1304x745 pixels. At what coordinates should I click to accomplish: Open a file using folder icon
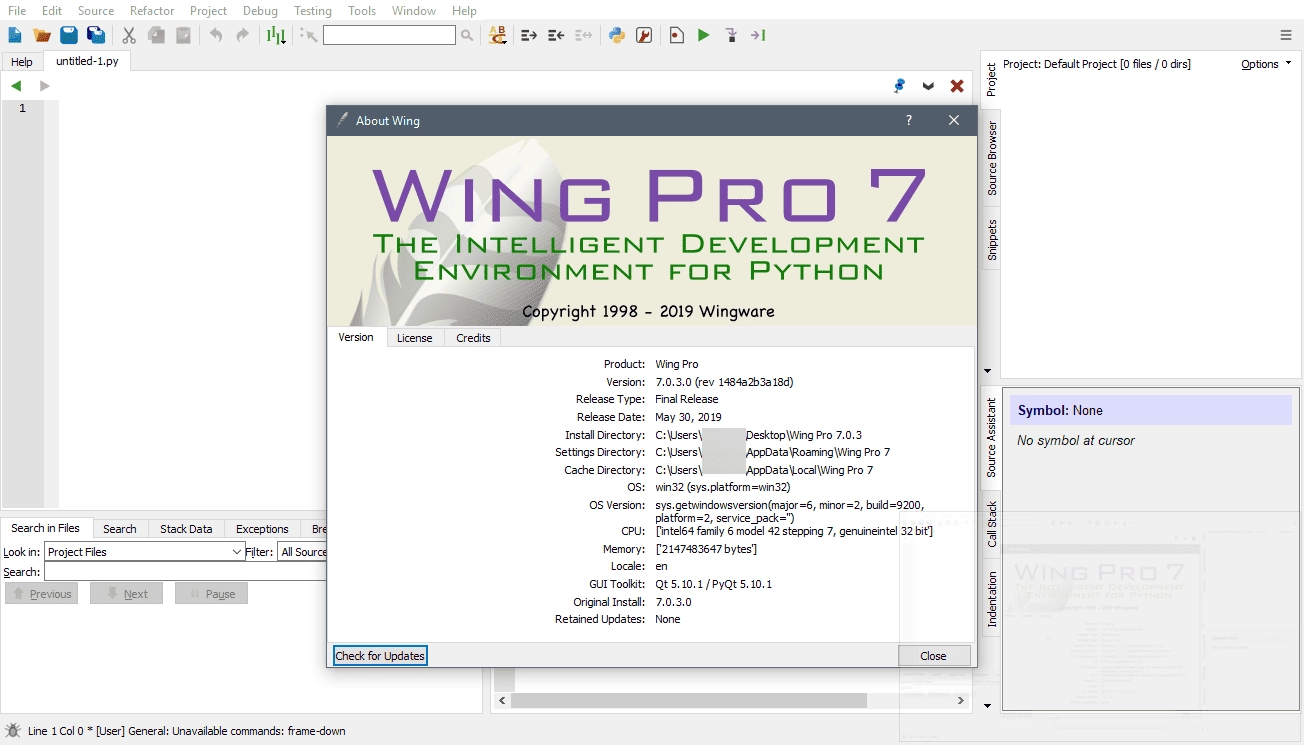[x=42, y=35]
